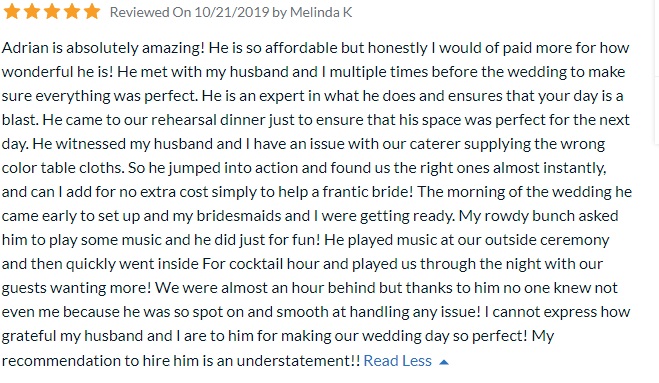Click the up caret beside Read Less

pyautogui.click(x=444, y=362)
